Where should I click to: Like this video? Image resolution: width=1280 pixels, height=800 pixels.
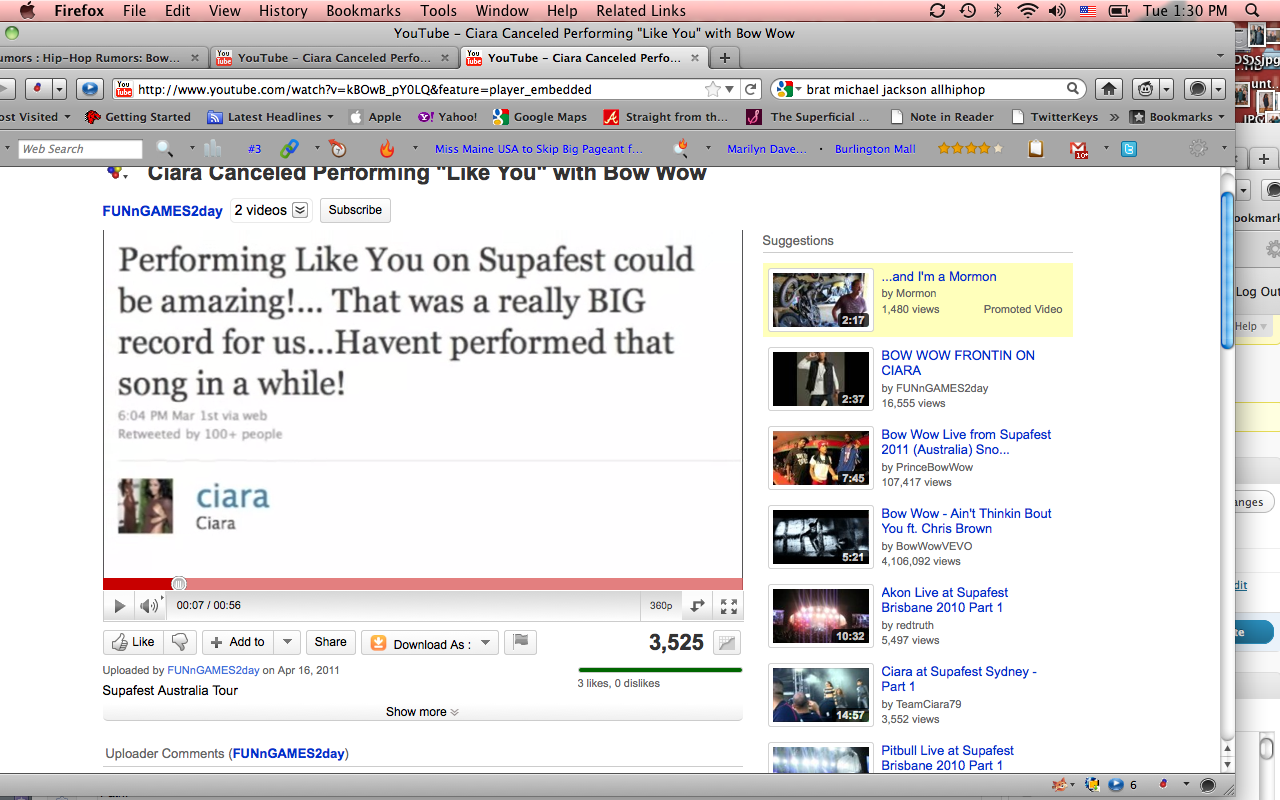[133, 642]
